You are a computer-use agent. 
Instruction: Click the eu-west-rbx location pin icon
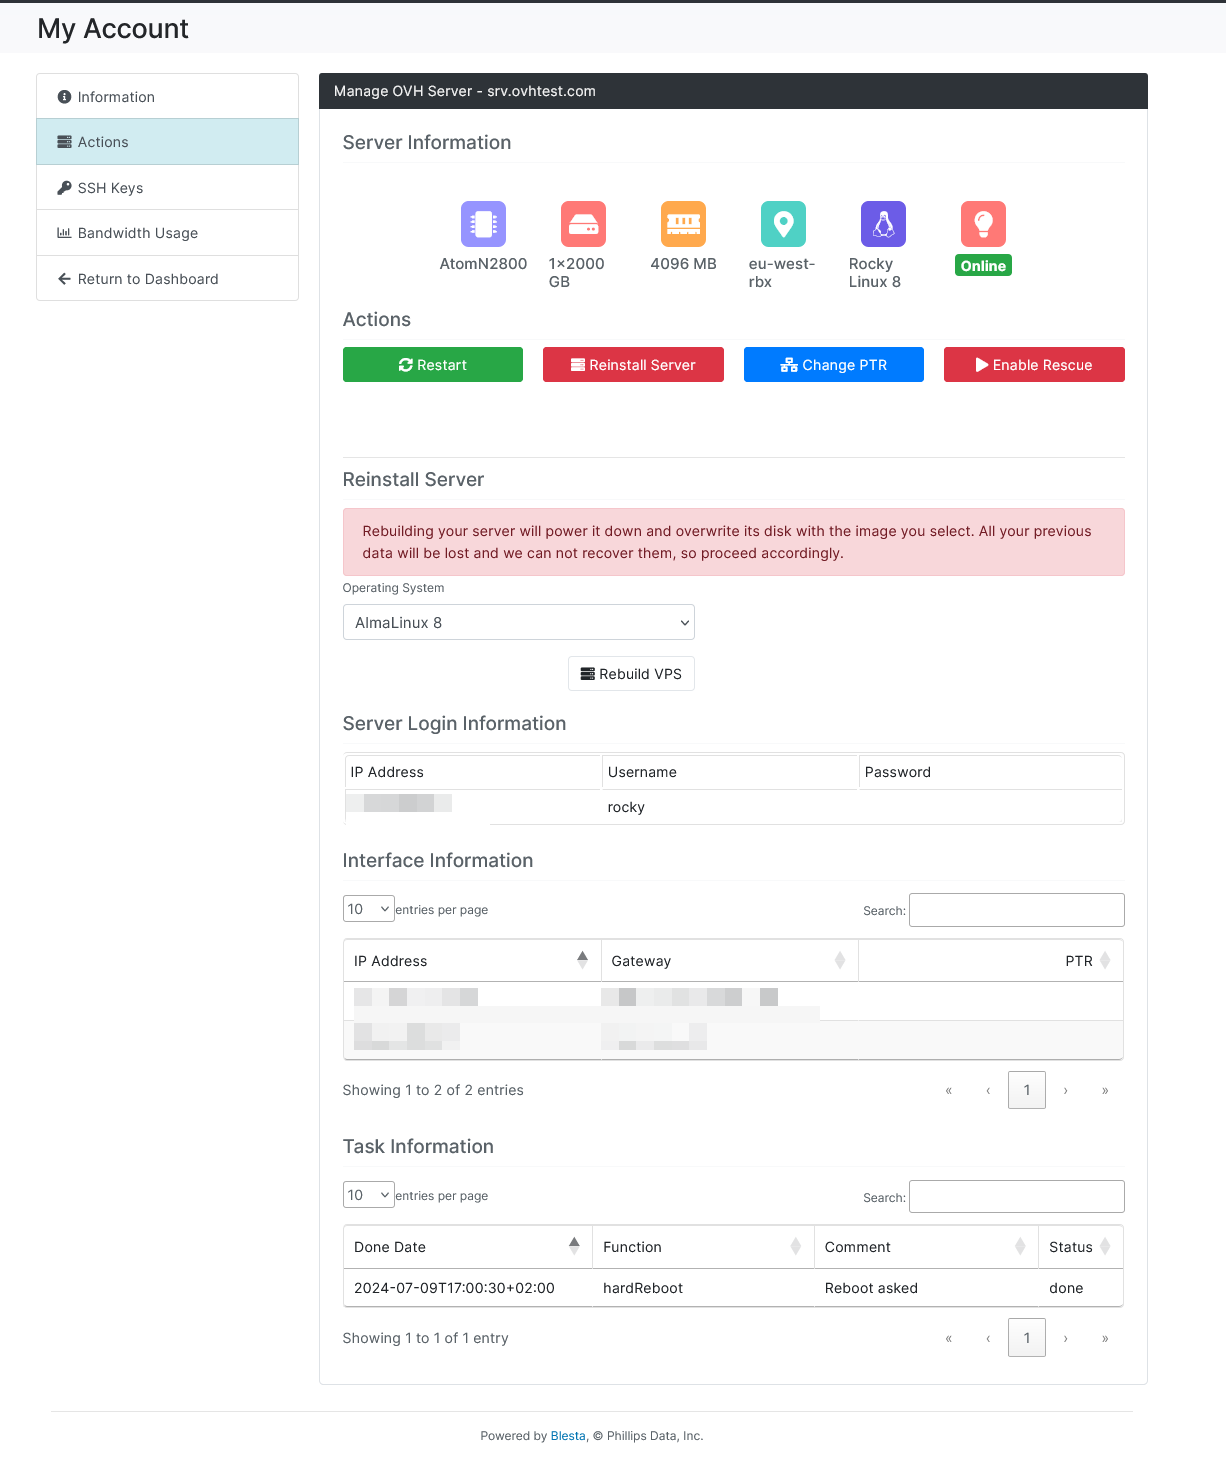click(x=783, y=224)
